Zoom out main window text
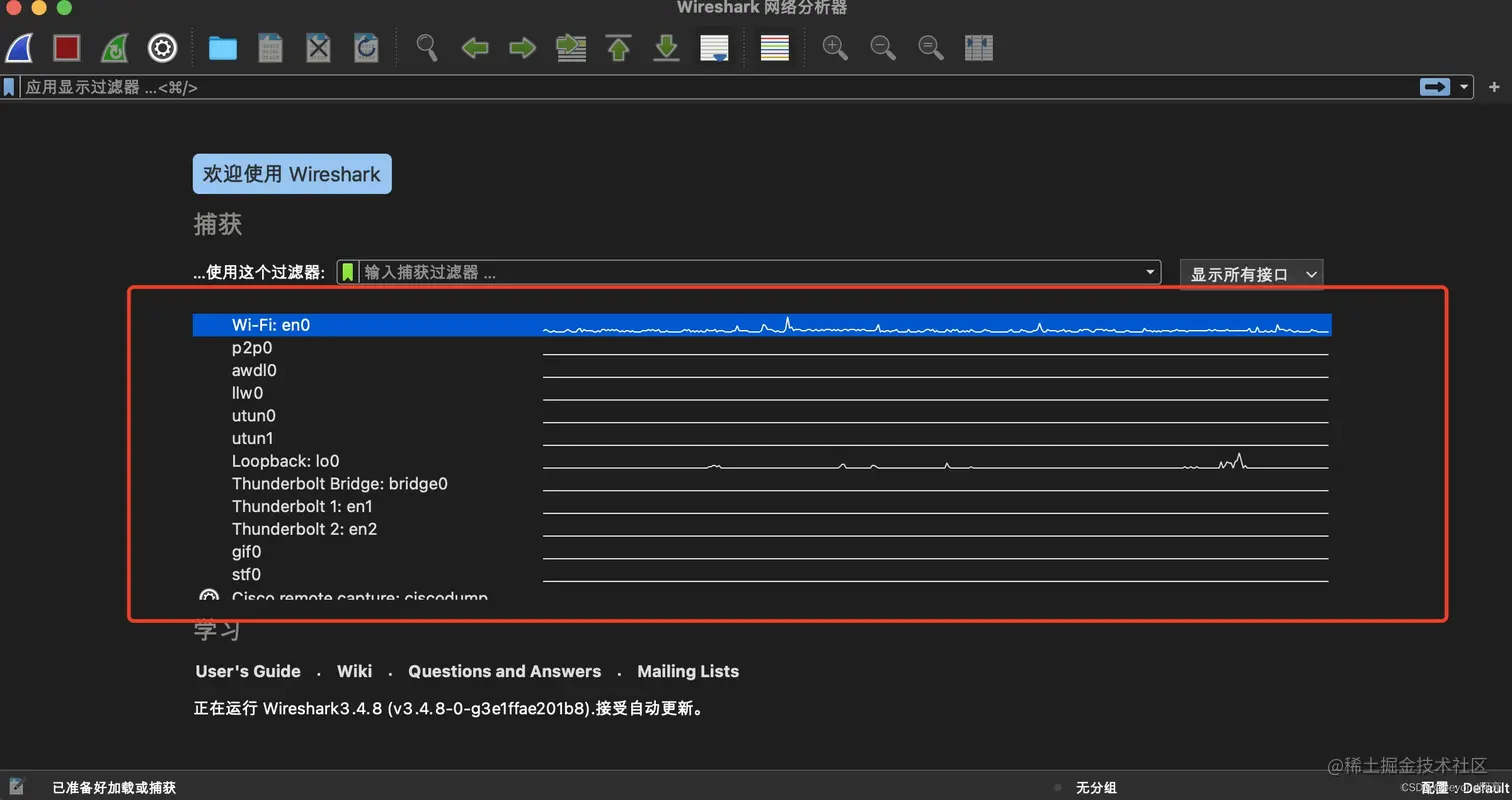The width and height of the screenshot is (1512, 800). point(883,48)
